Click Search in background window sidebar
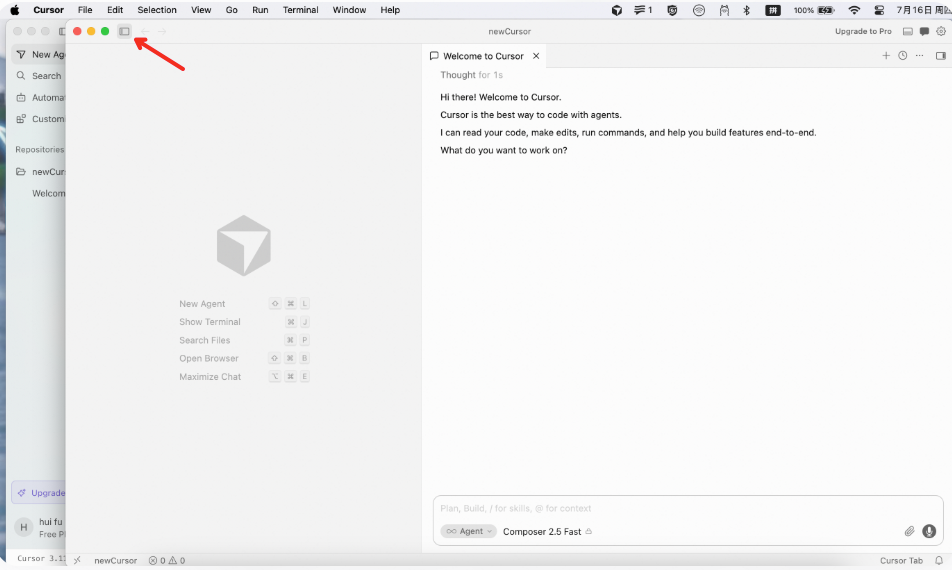This screenshot has height=570, width=952. coord(39,76)
